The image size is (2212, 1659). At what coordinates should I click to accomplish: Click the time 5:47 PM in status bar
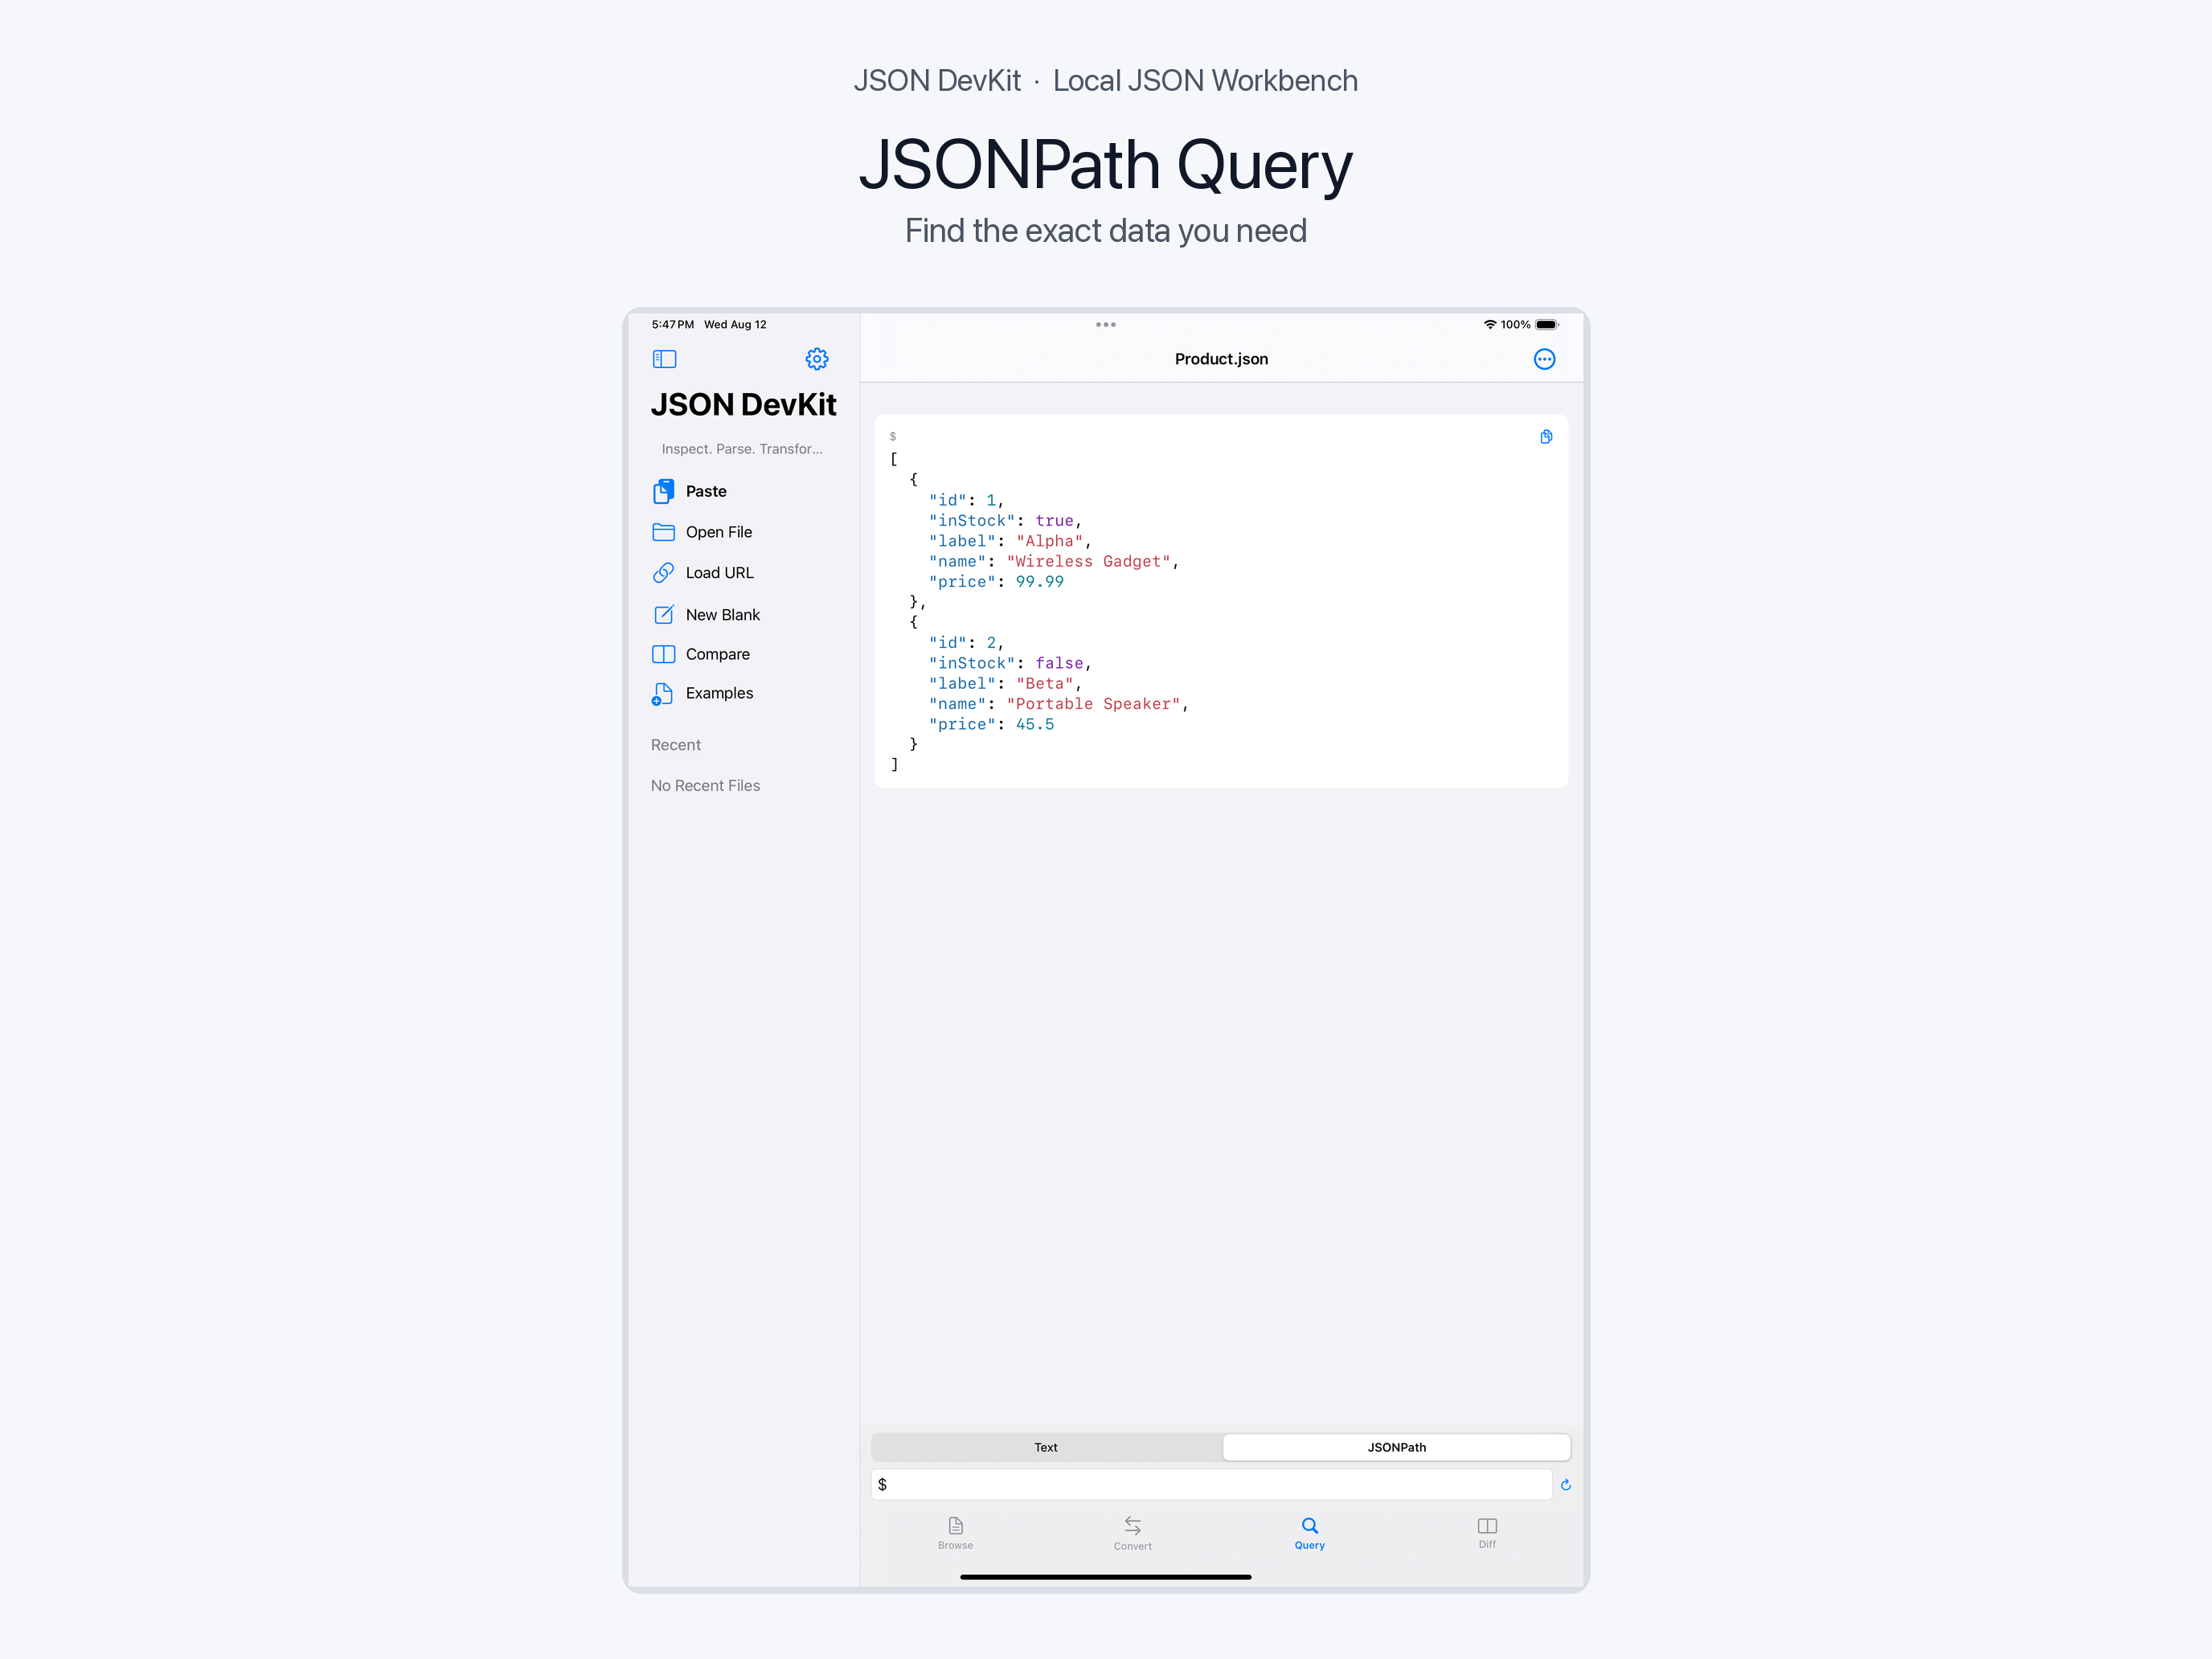pyautogui.click(x=672, y=325)
